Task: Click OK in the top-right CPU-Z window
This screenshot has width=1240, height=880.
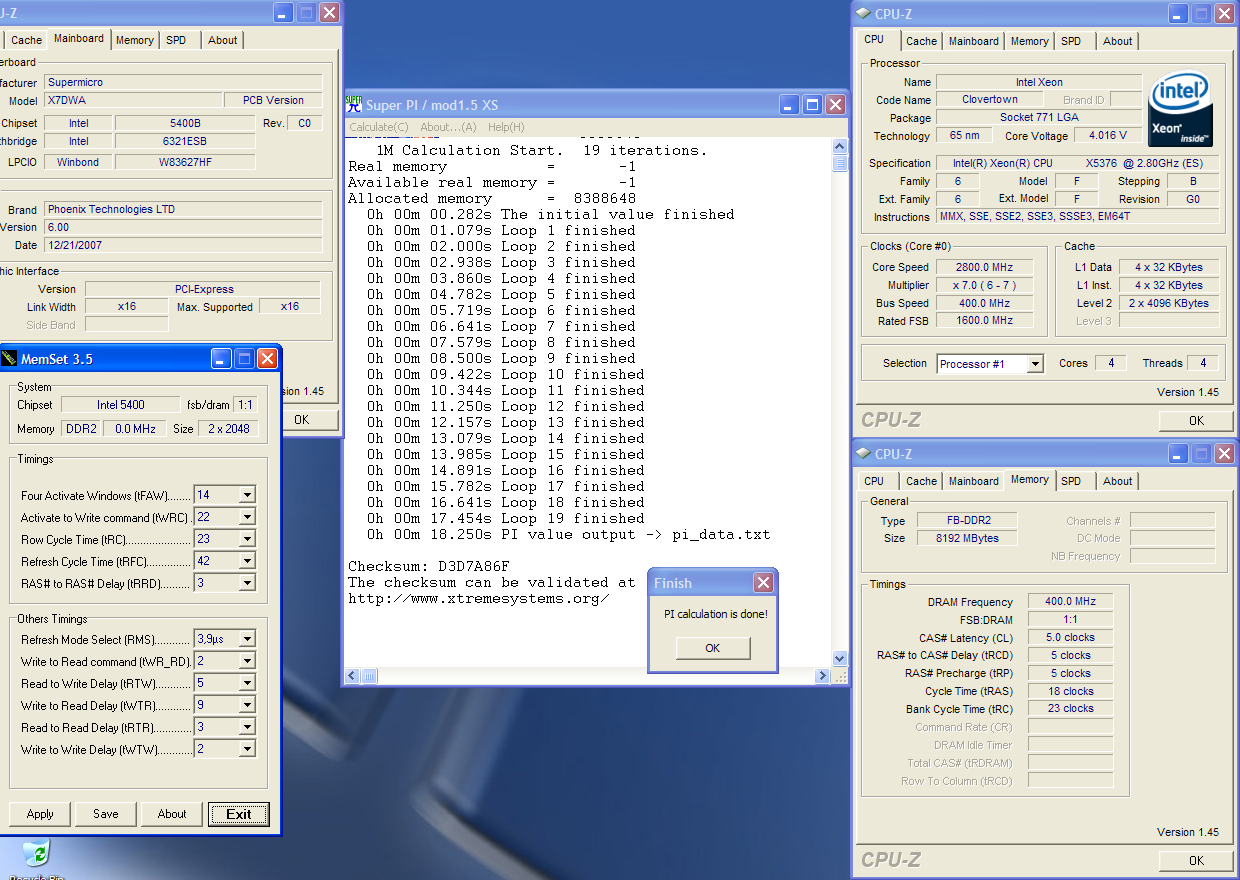Action: tap(1196, 420)
